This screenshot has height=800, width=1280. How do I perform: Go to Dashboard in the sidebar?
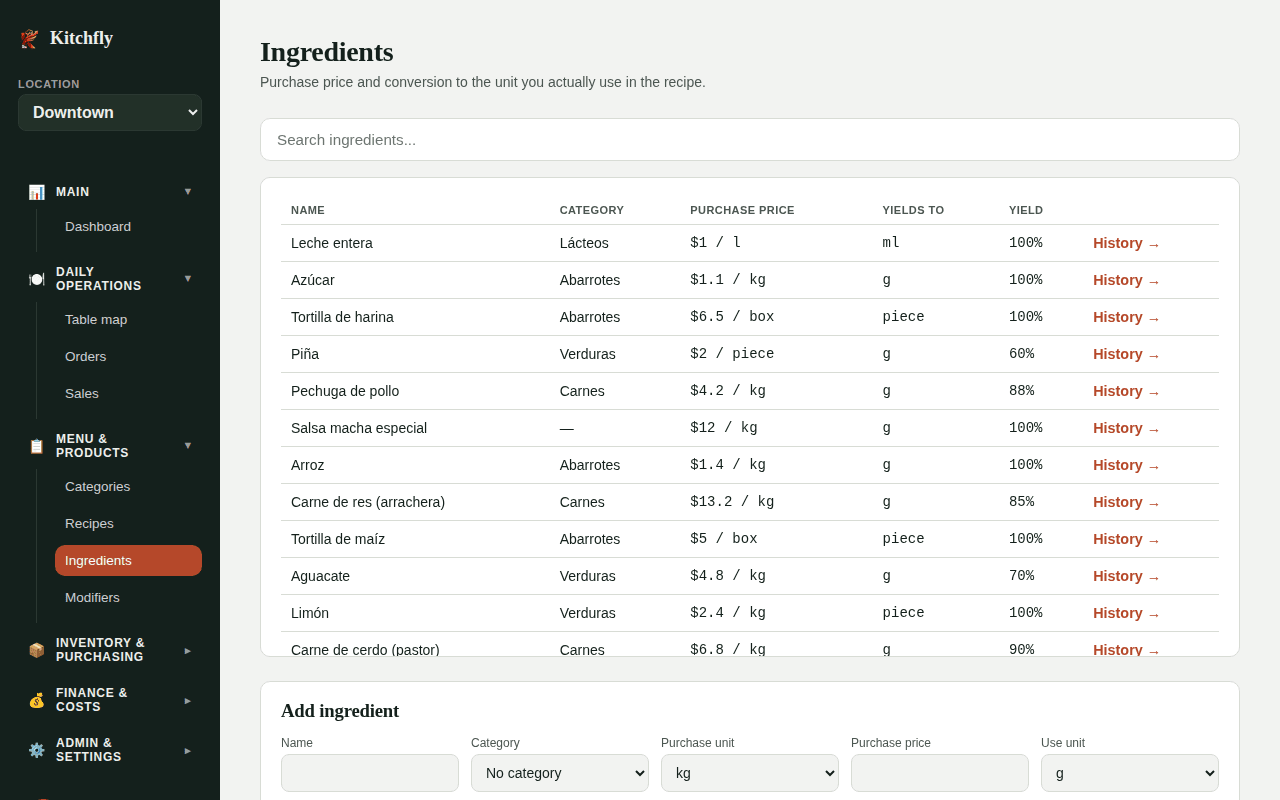point(128,227)
